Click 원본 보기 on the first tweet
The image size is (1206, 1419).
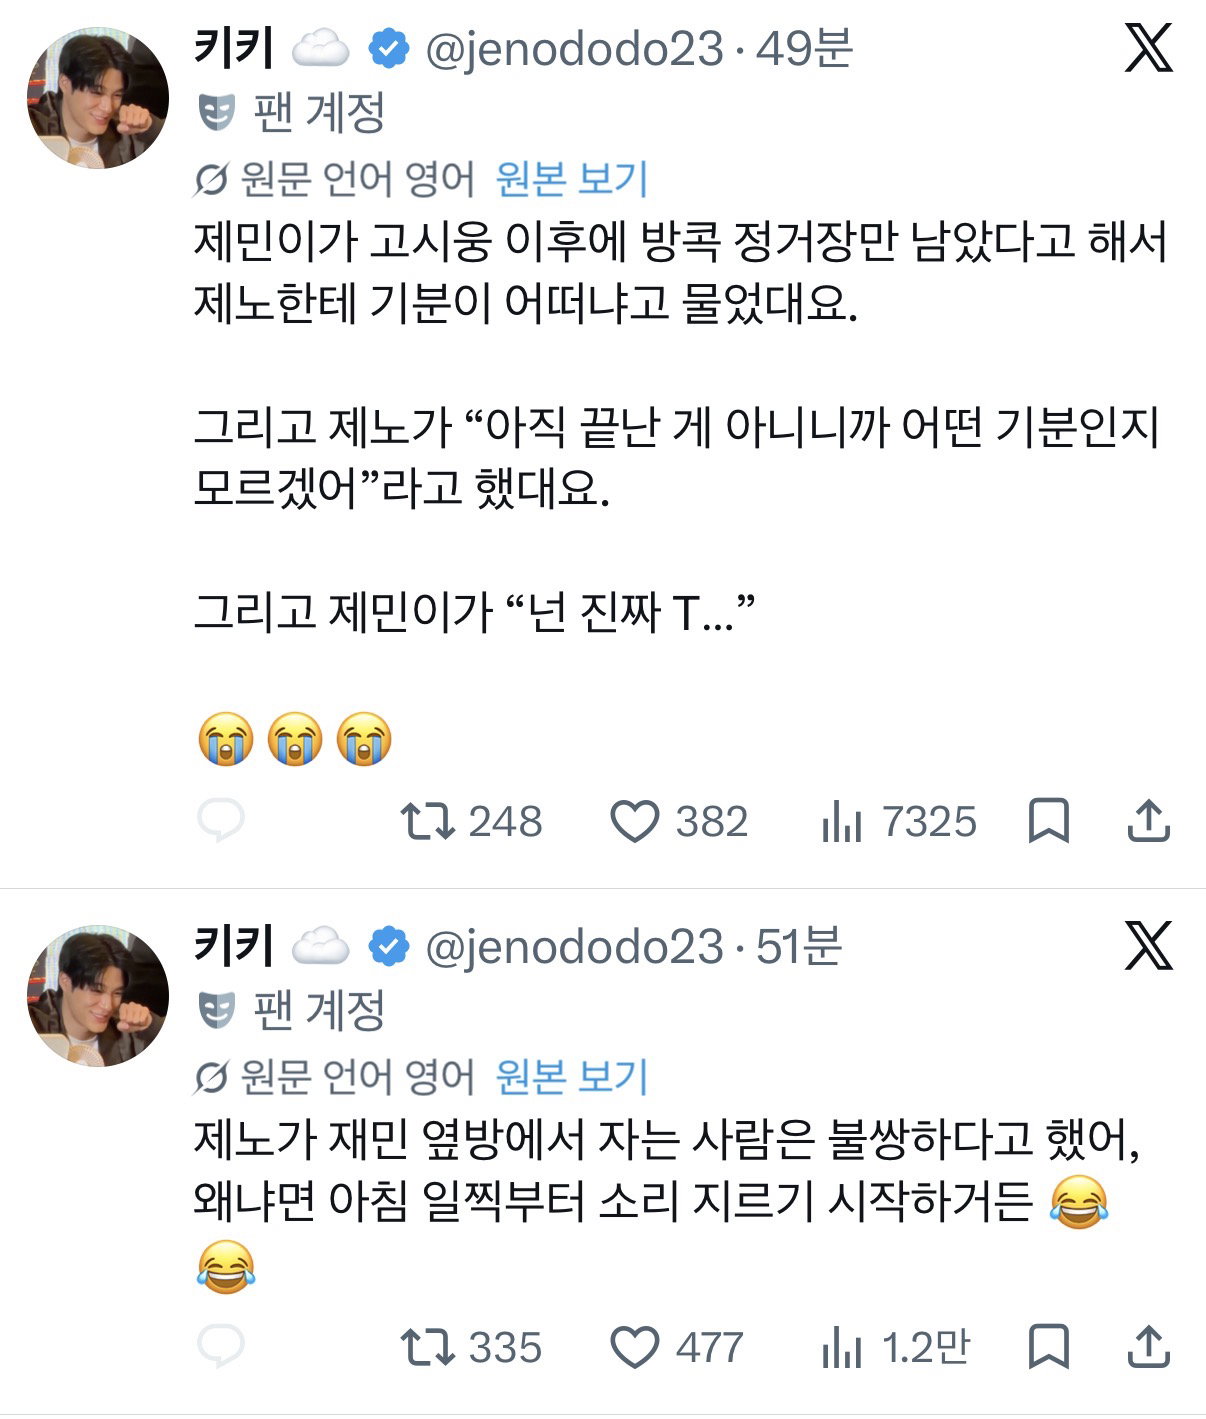pos(572,180)
